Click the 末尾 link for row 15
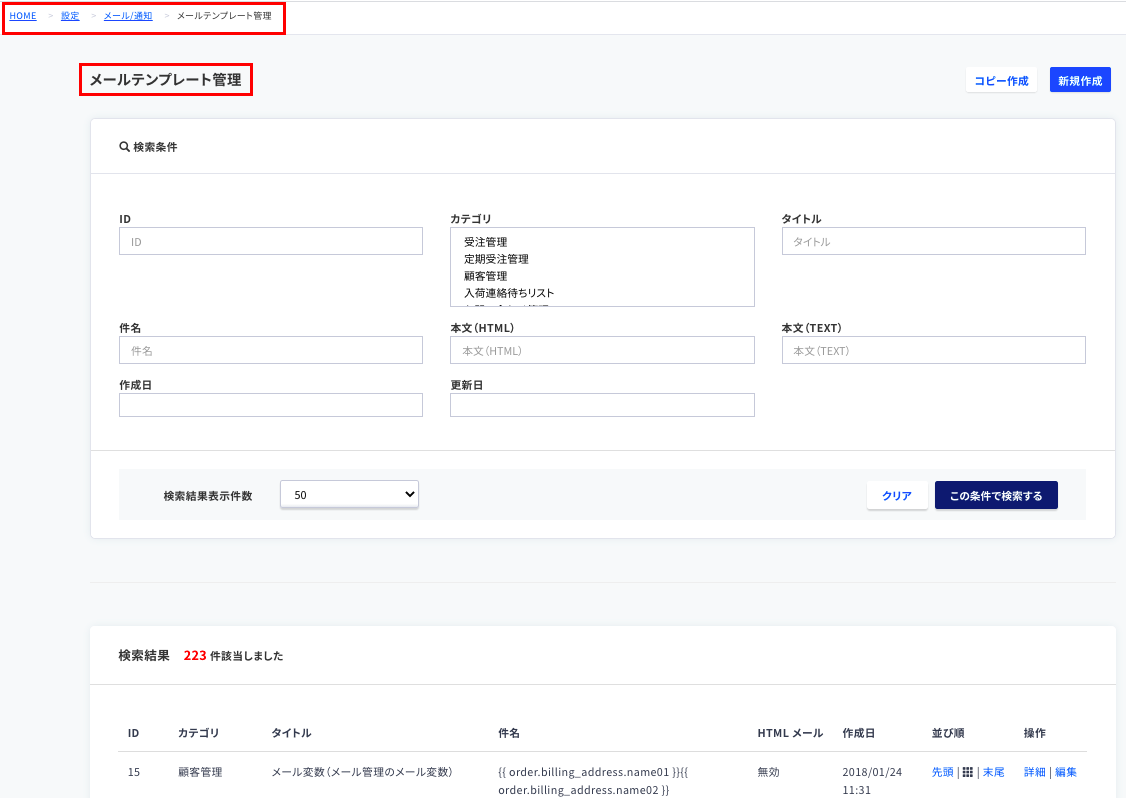1126x798 pixels. point(994,772)
